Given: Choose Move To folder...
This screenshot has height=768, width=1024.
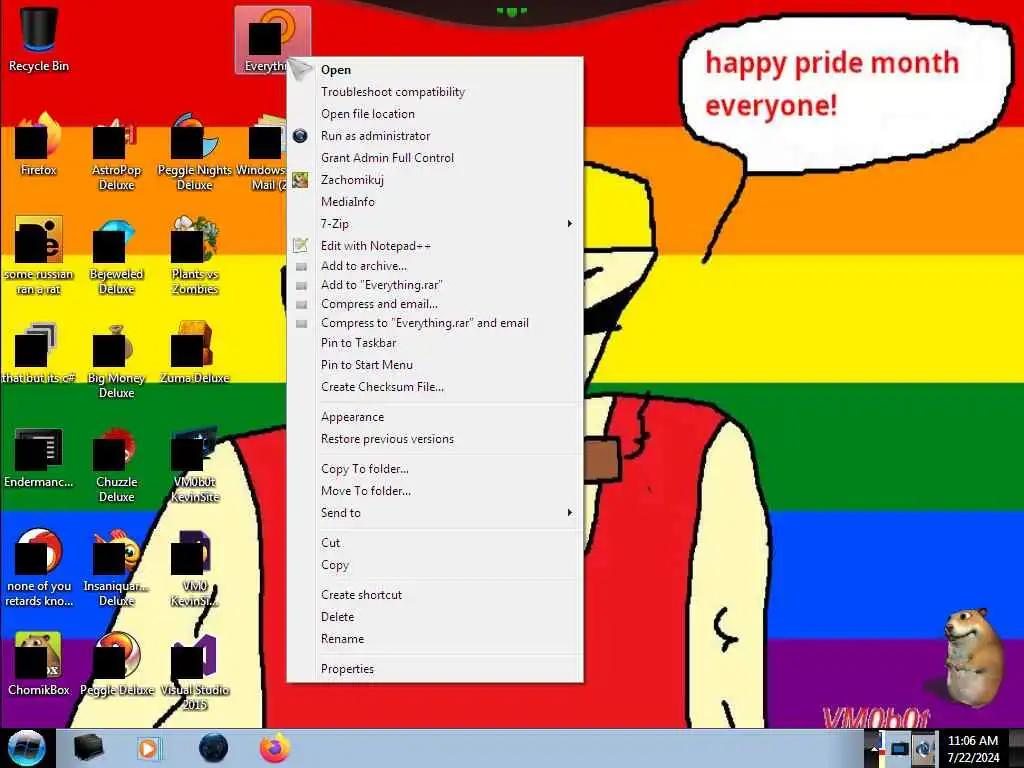Looking at the screenshot, I should [x=435, y=491].
